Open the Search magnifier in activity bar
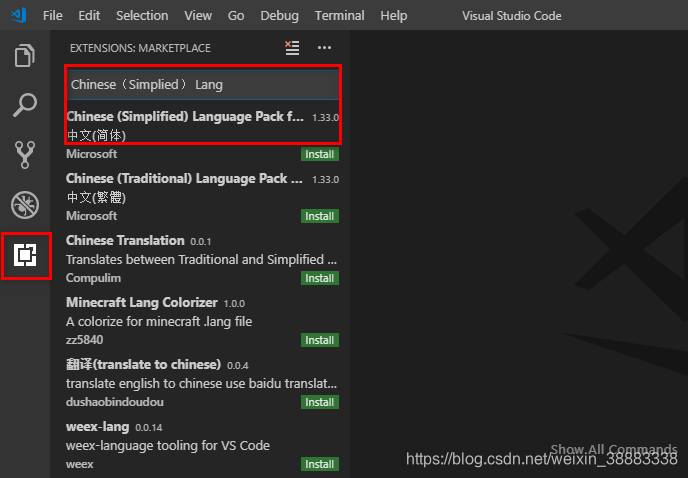The image size is (688, 478). click(25, 105)
